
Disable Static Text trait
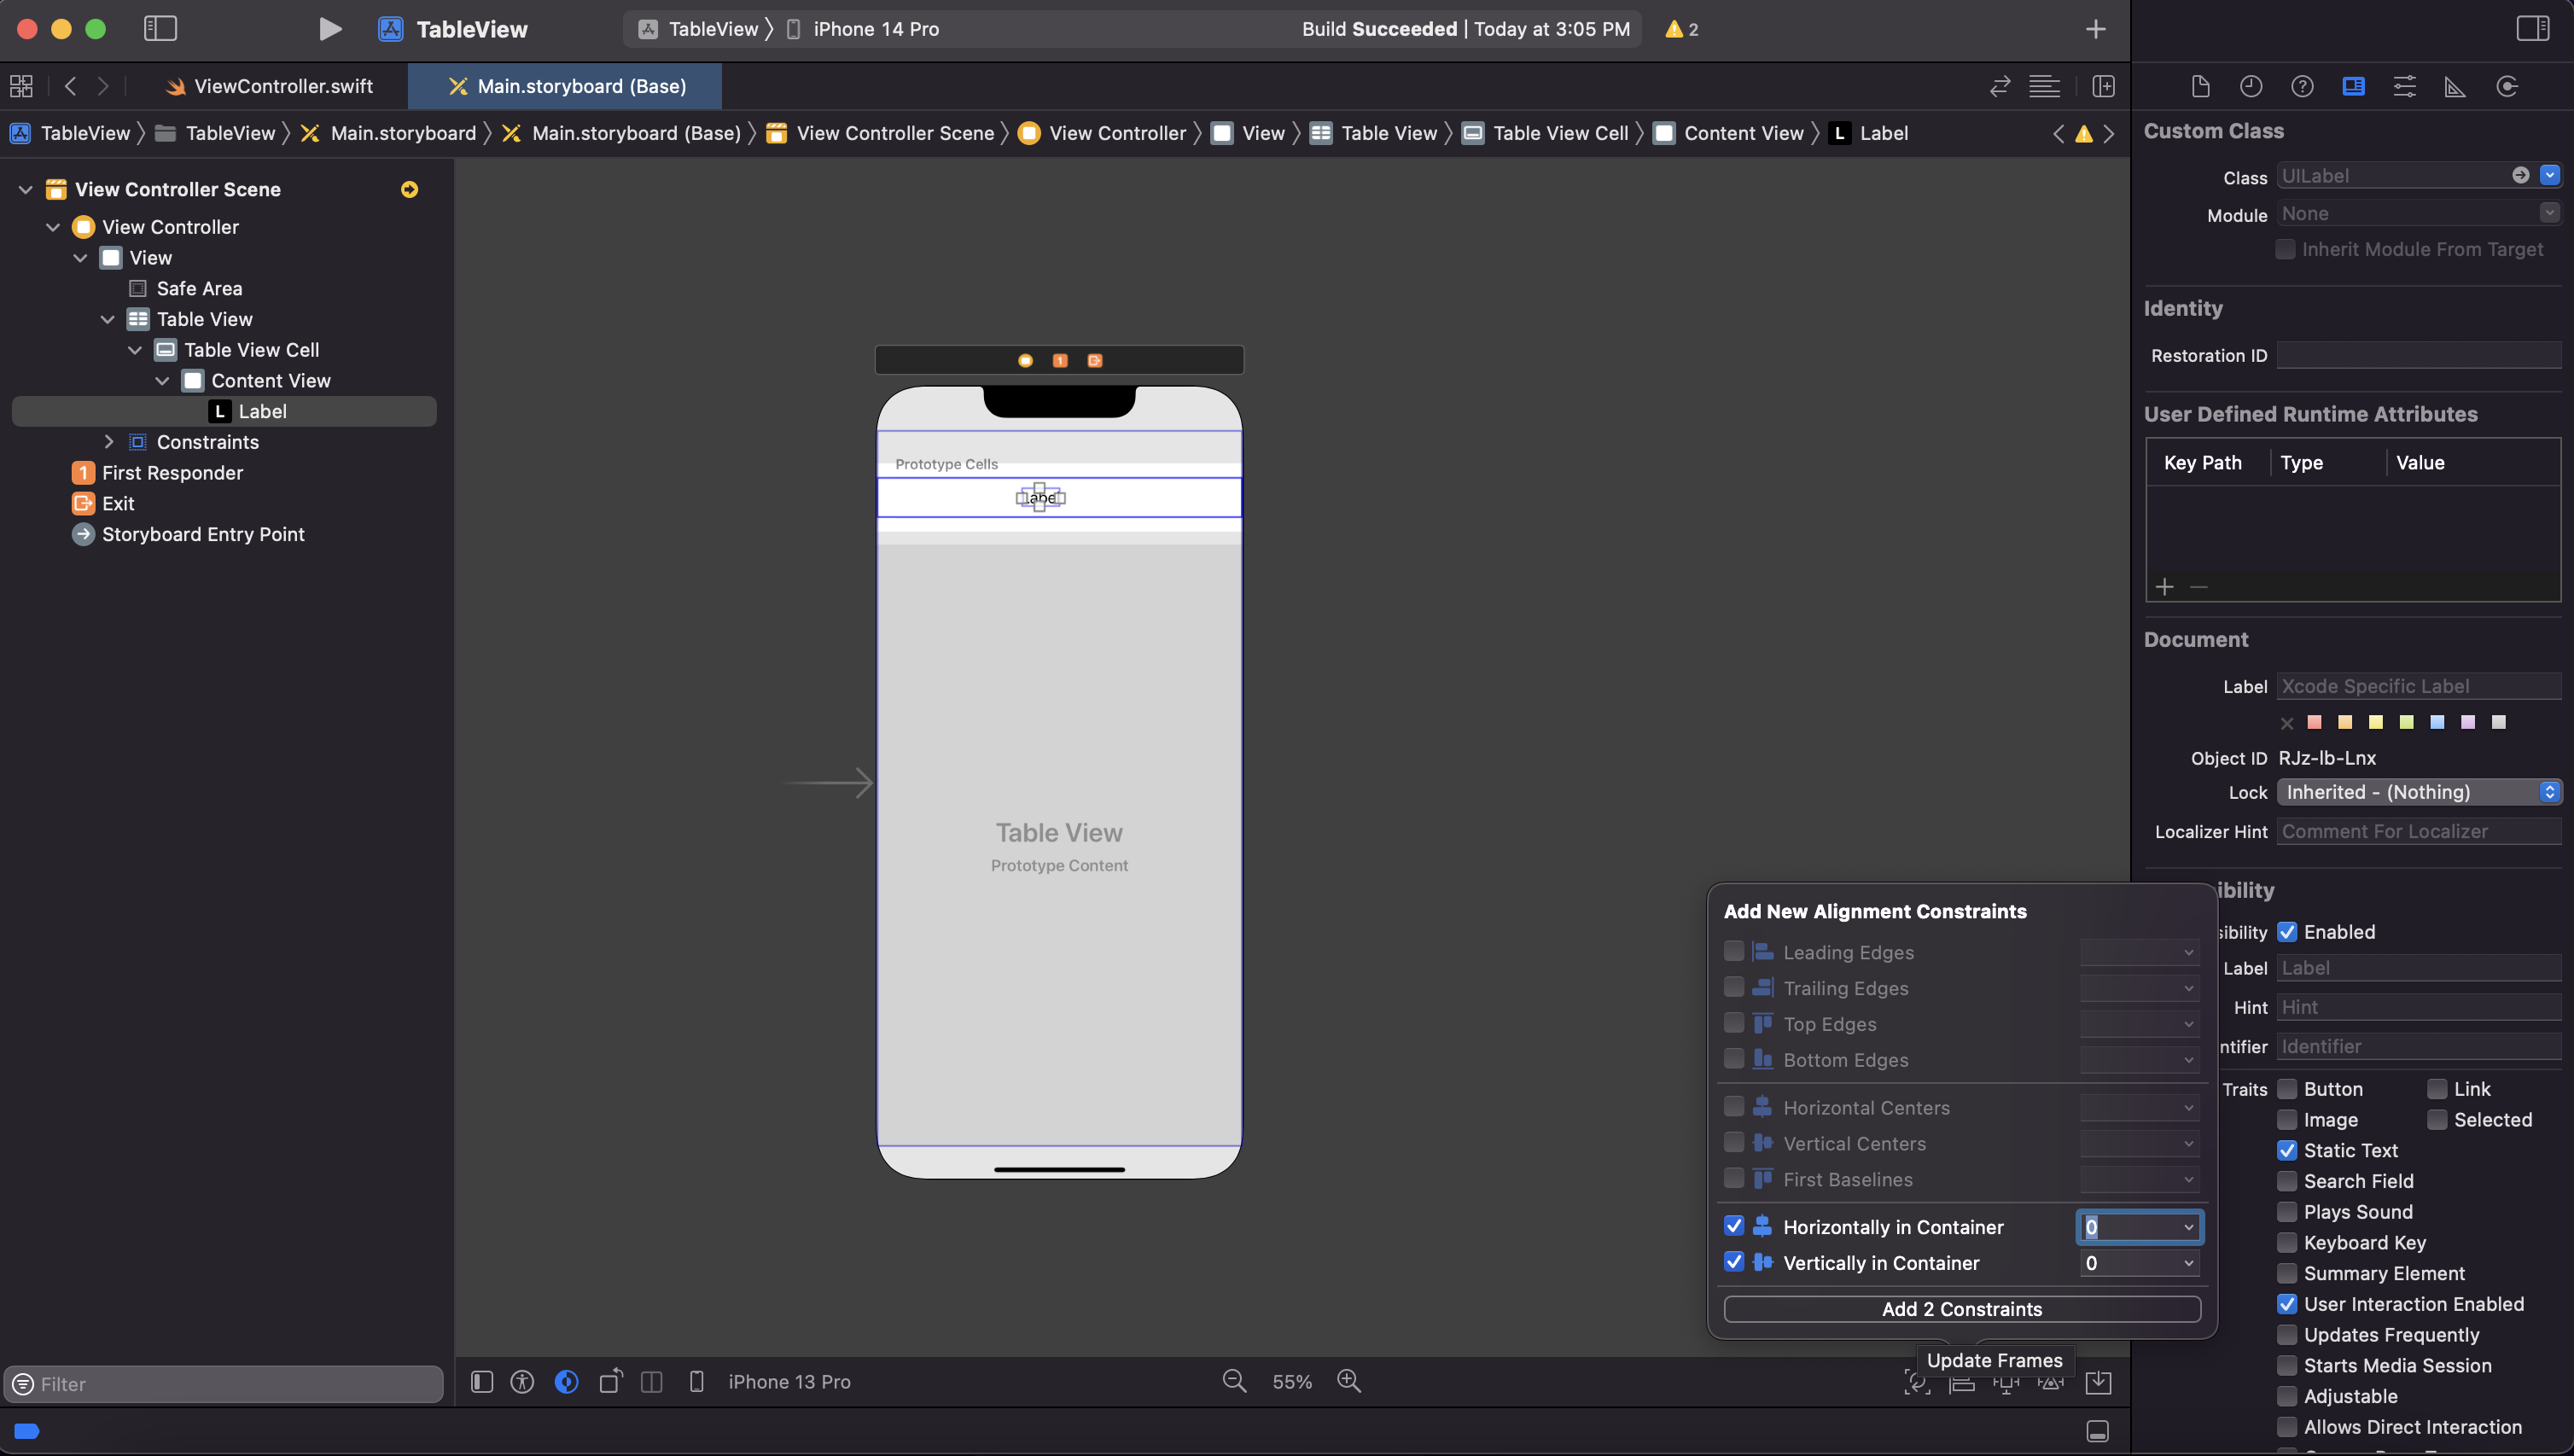2287,1150
